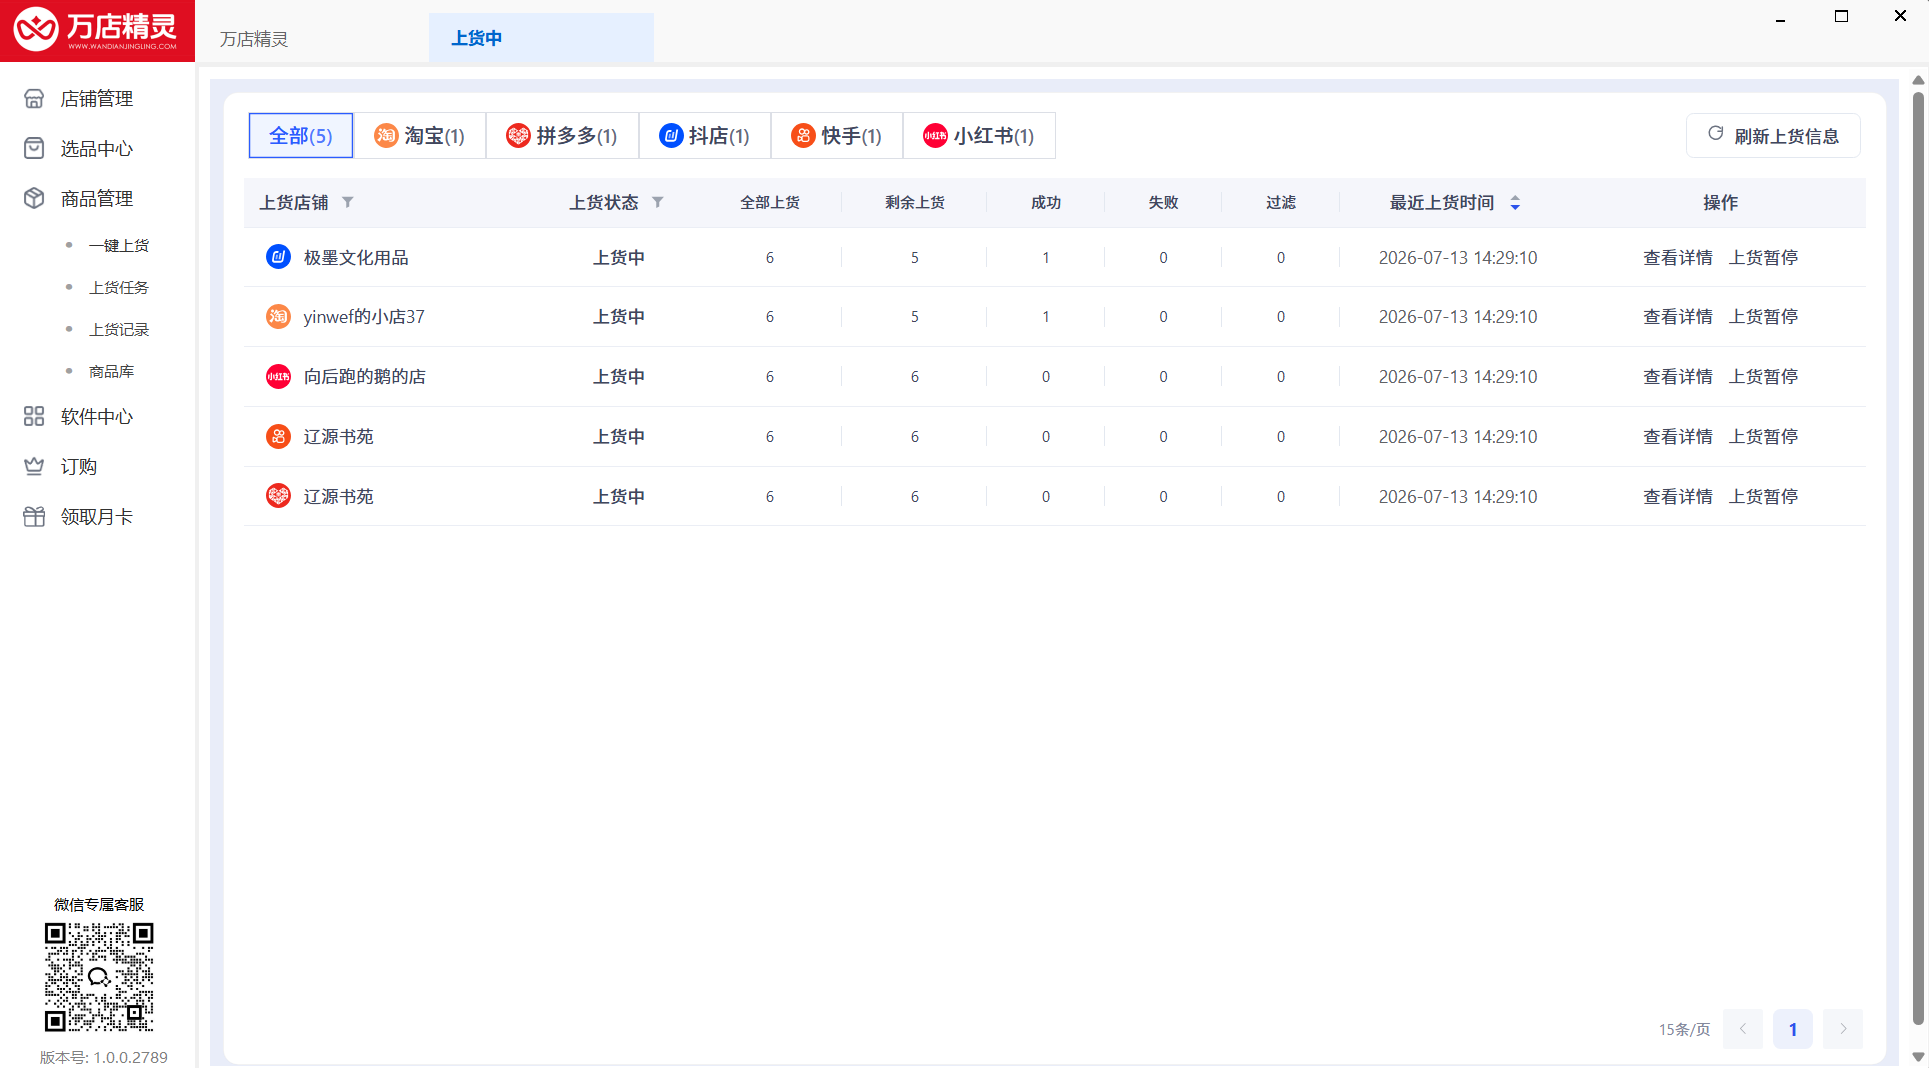The height and width of the screenshot is (1068, 1929).
Task: Click the 领取月卡 gift icon
Action: 34,516
